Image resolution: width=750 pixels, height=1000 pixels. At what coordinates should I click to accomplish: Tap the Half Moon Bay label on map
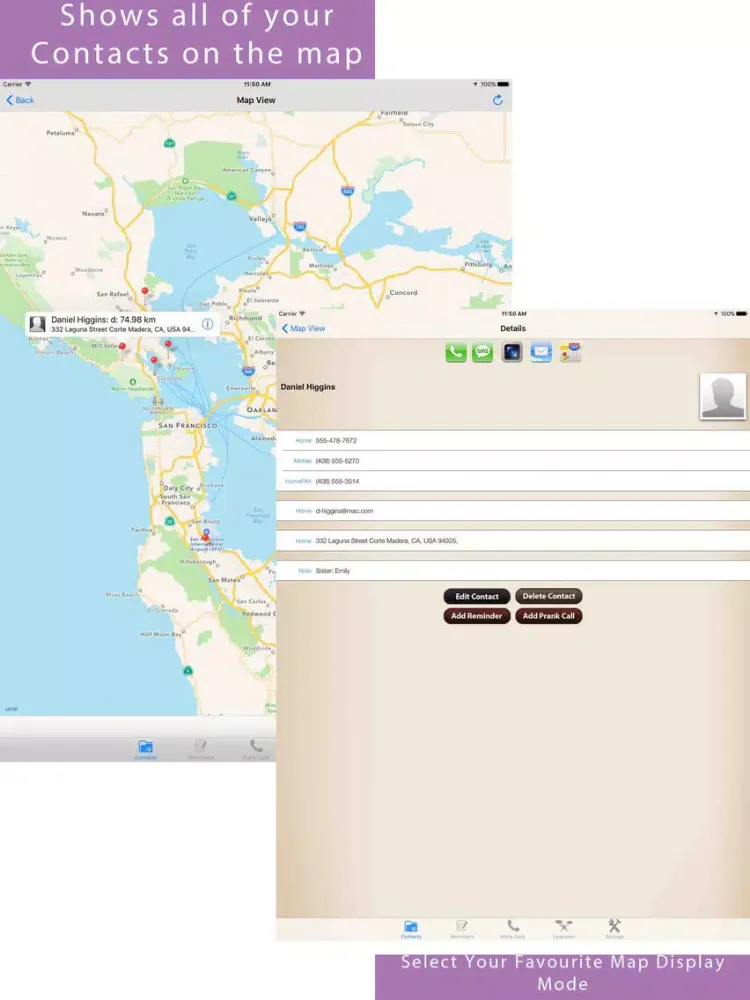(x=161, y=635)
